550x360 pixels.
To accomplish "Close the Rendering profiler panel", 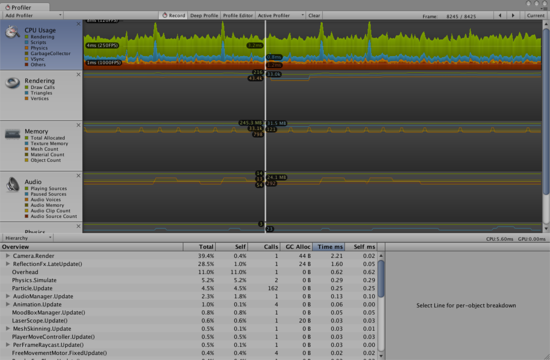I will (x=78, y=75).
